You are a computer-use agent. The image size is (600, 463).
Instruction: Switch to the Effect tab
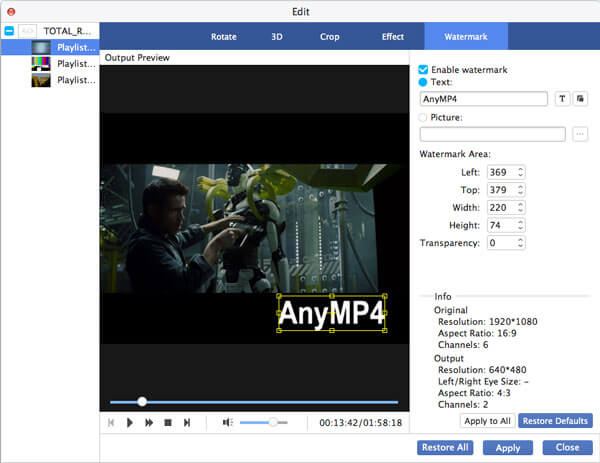393,37
